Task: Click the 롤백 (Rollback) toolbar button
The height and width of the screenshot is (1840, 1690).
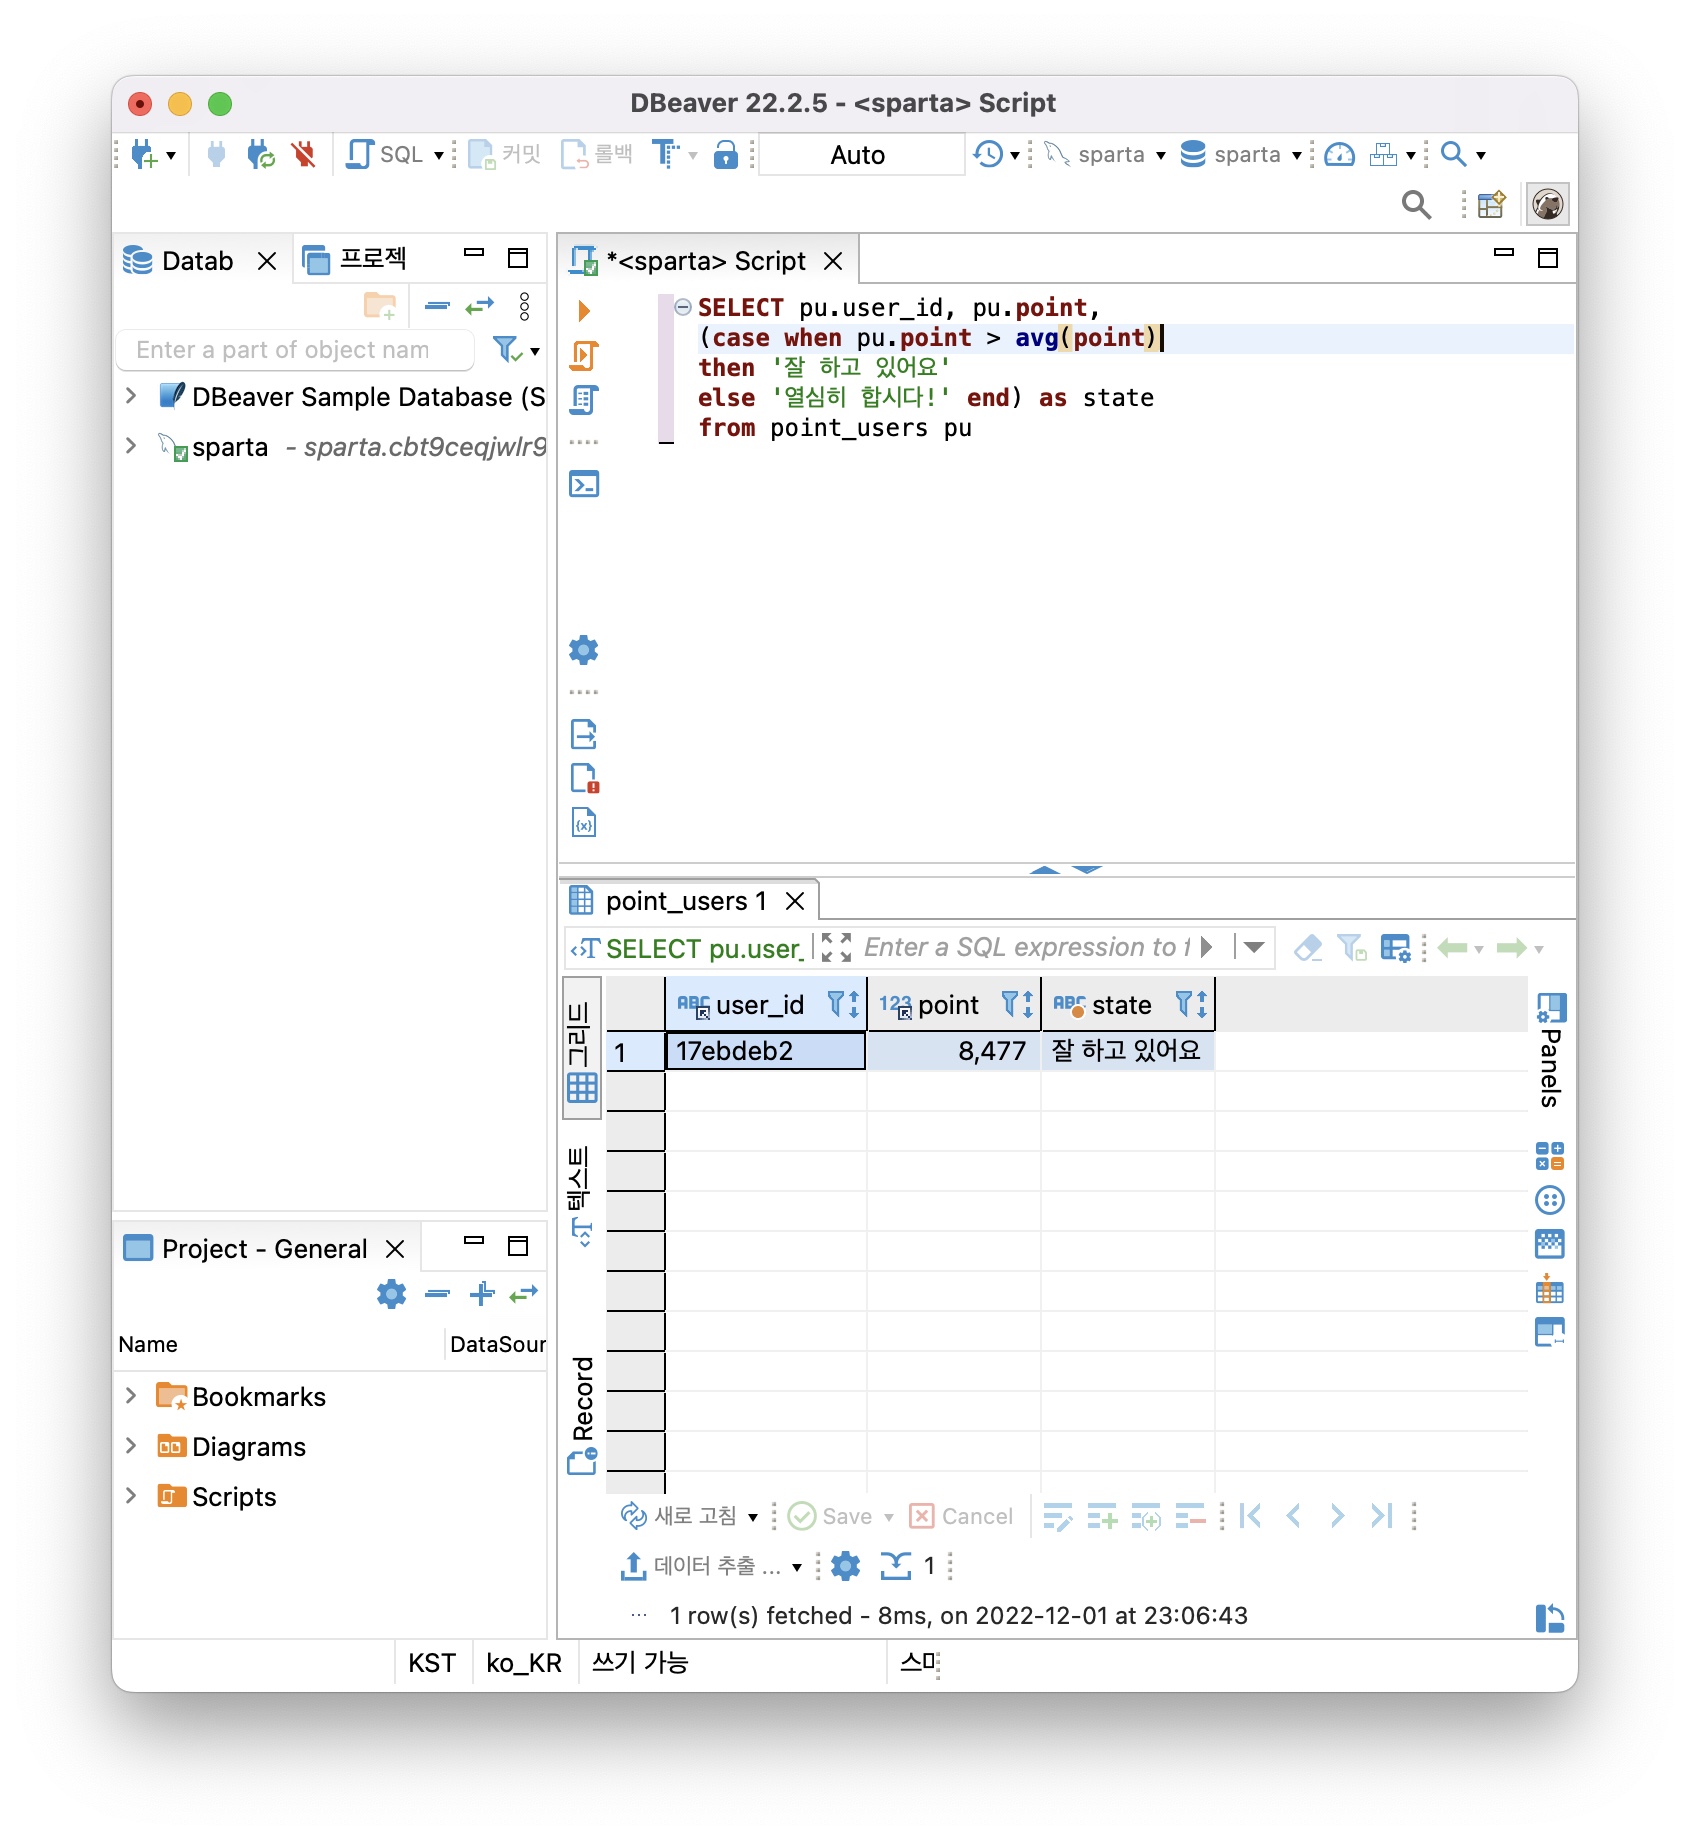Action: coord(597,155)
